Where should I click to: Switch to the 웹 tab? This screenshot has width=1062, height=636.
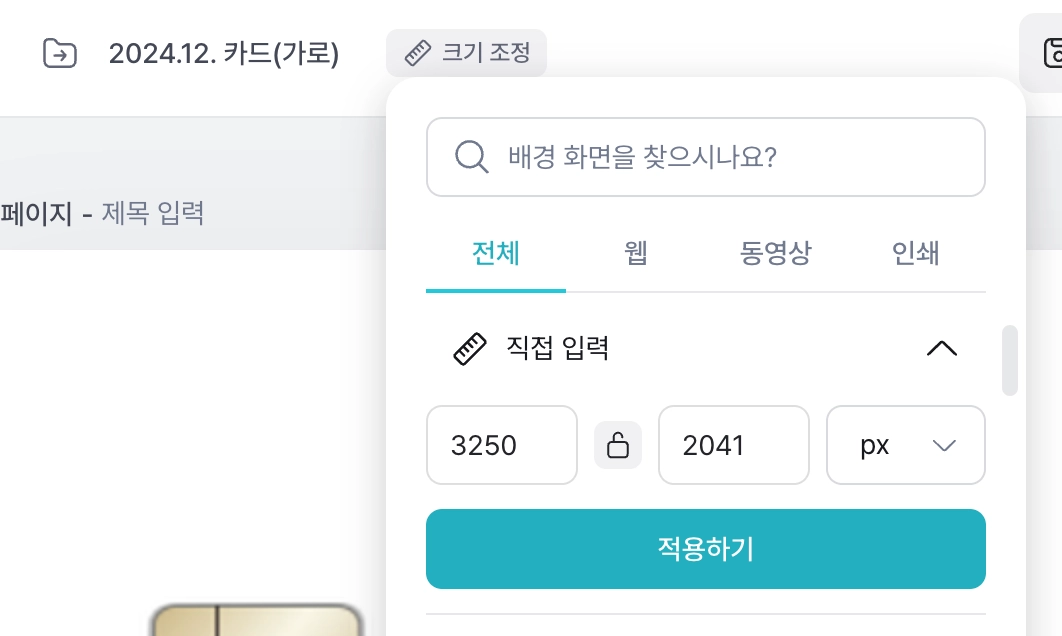tap(635, 254)
